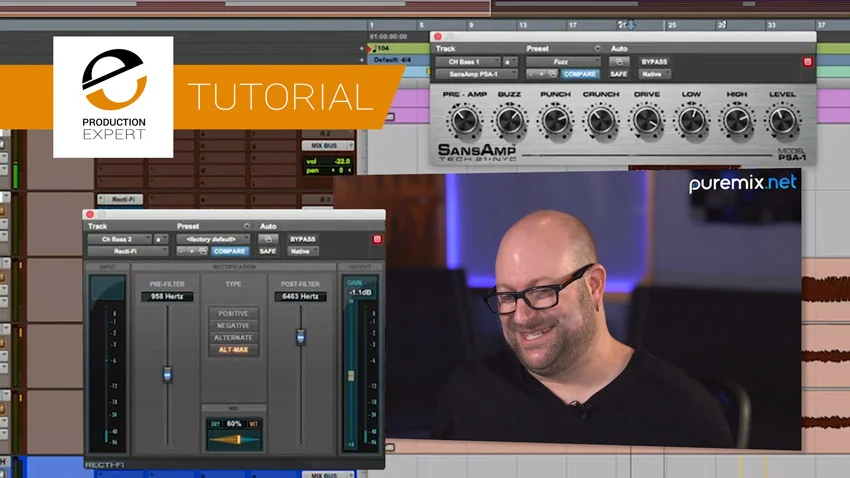
Task: Open preset folder icon in SansAmp window
Action: click(552, 74)
